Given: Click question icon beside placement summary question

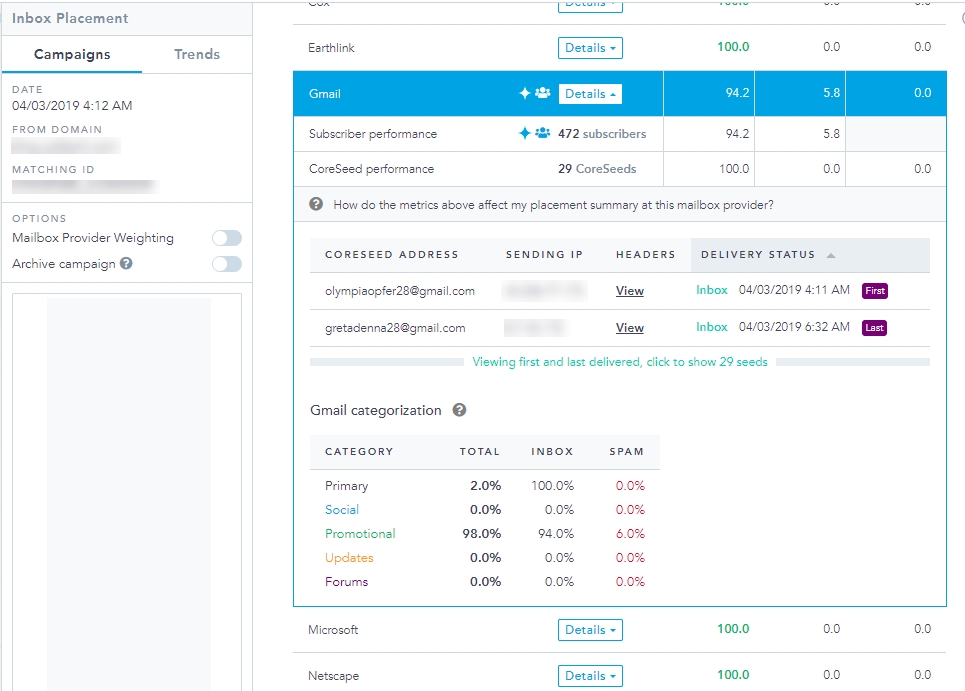Looking at the screenshot, I should coord(316,204).
